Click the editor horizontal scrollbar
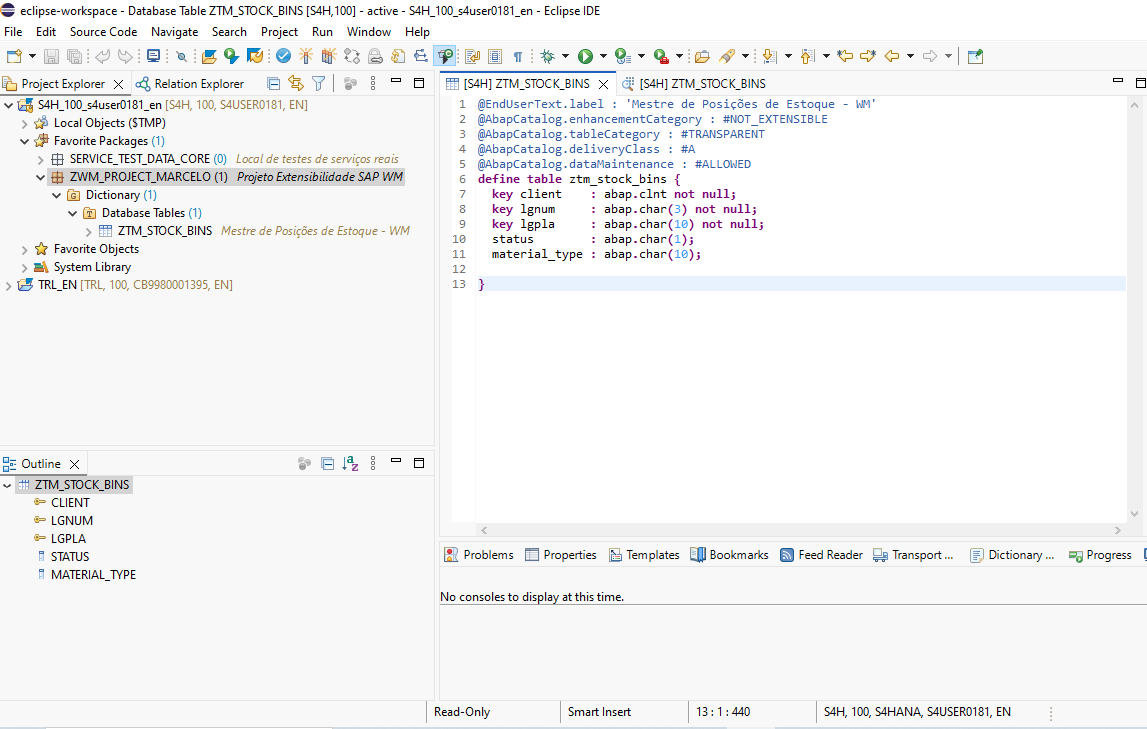This screenshot has width=1147, height=729. click(800, 530)
